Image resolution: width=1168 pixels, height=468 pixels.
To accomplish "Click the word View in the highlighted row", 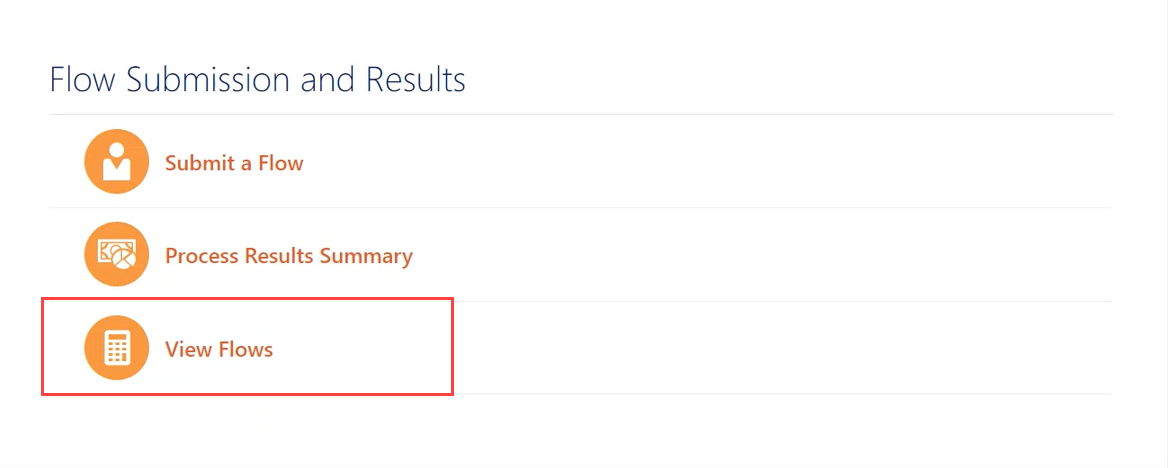I will (188, 349).
